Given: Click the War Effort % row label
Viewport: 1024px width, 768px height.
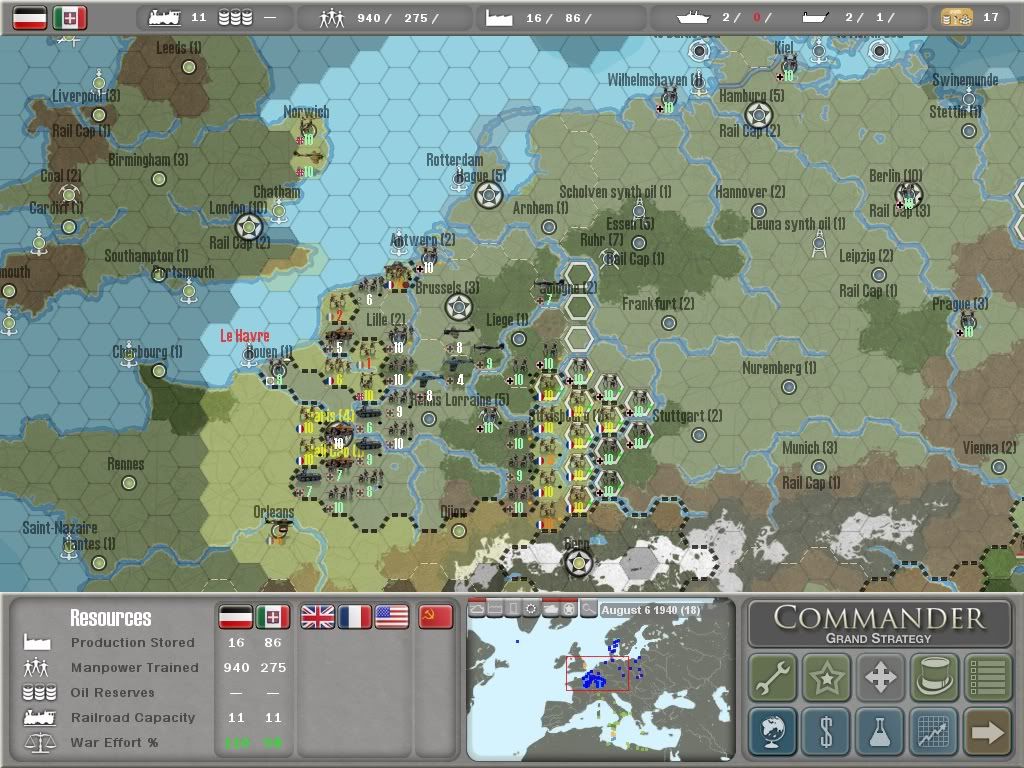Looking at the screenshot, I should pyautogui.click(x=114, y=743).
